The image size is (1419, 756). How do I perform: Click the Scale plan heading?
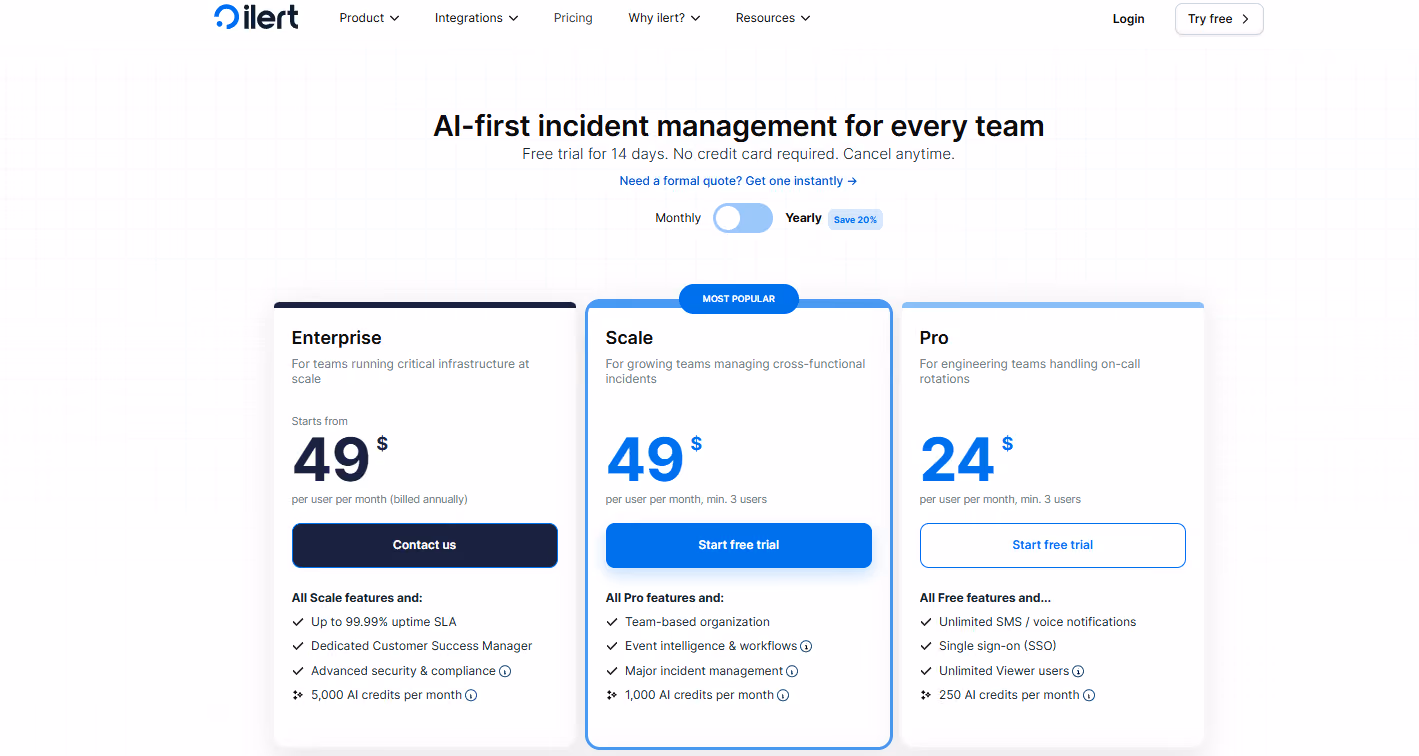click(629, 338)
